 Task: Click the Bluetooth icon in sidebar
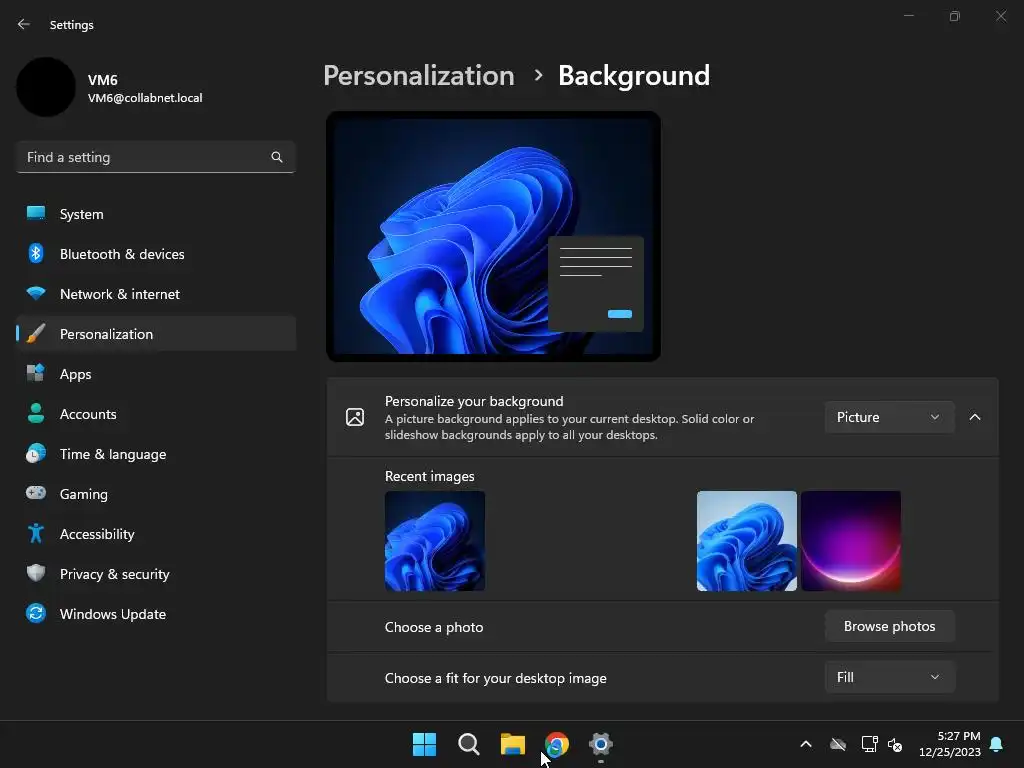coord(36,253)
